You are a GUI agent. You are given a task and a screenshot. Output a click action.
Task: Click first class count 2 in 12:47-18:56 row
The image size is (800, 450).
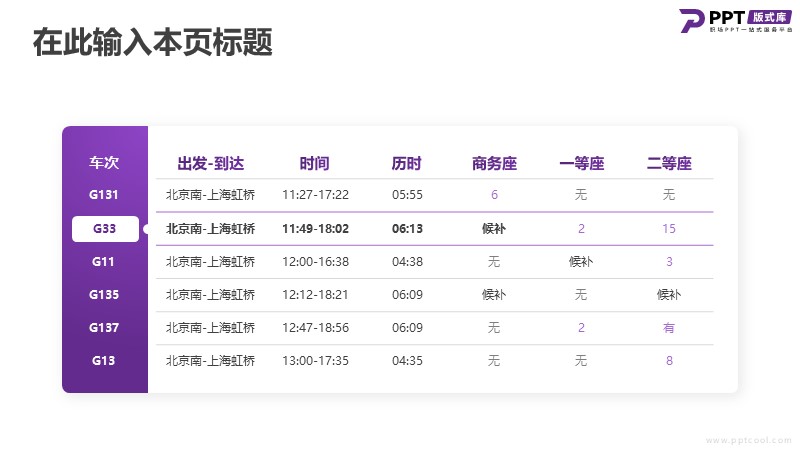point(581,328)
